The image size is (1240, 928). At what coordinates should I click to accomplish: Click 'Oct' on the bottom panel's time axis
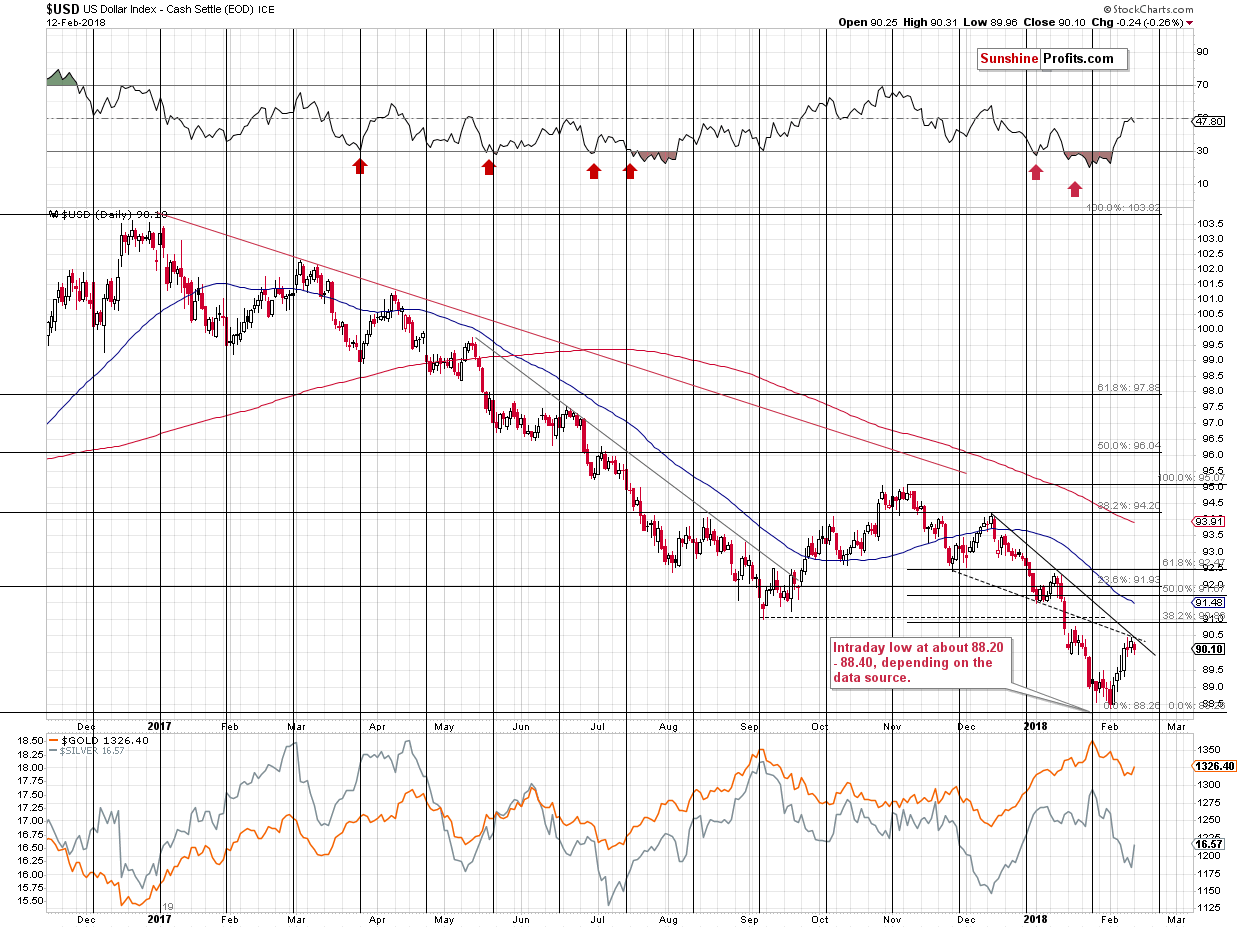point(821,919)
